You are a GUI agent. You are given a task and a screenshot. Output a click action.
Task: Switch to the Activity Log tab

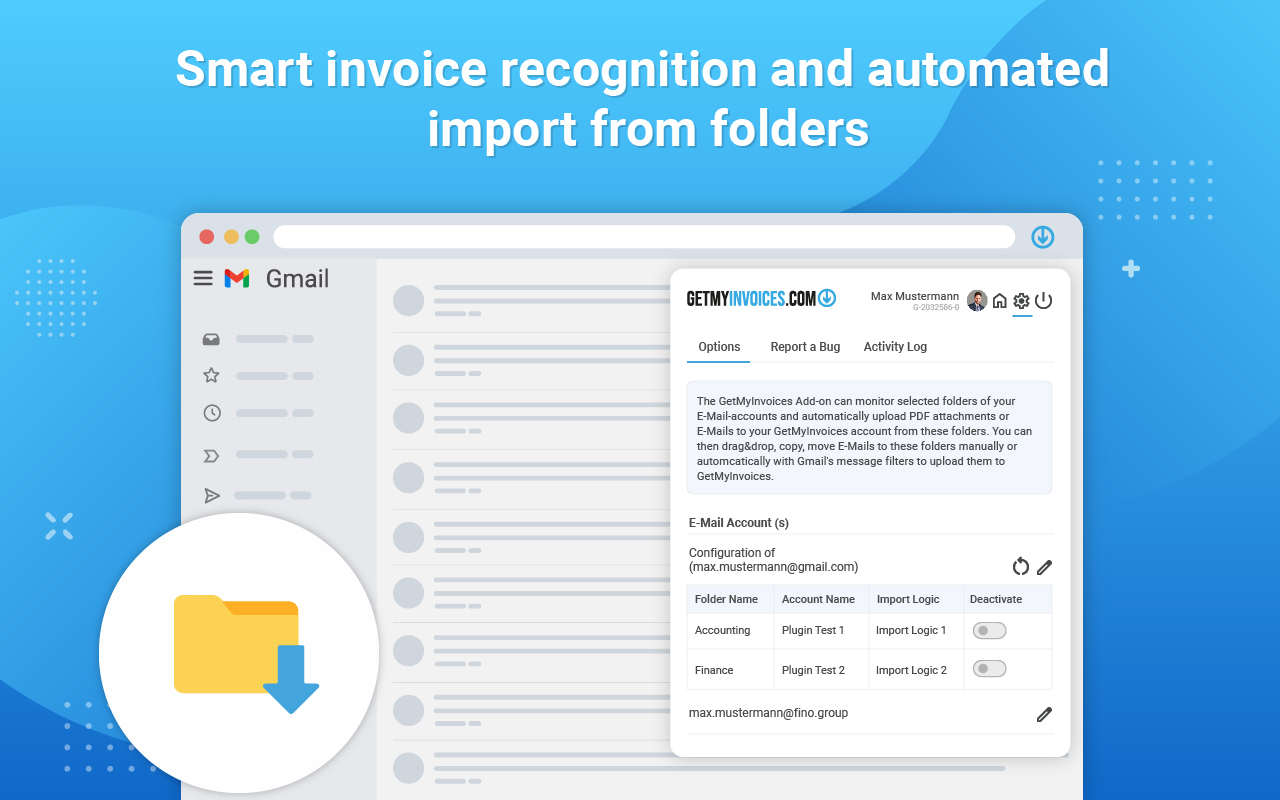[x=895, y=347]
